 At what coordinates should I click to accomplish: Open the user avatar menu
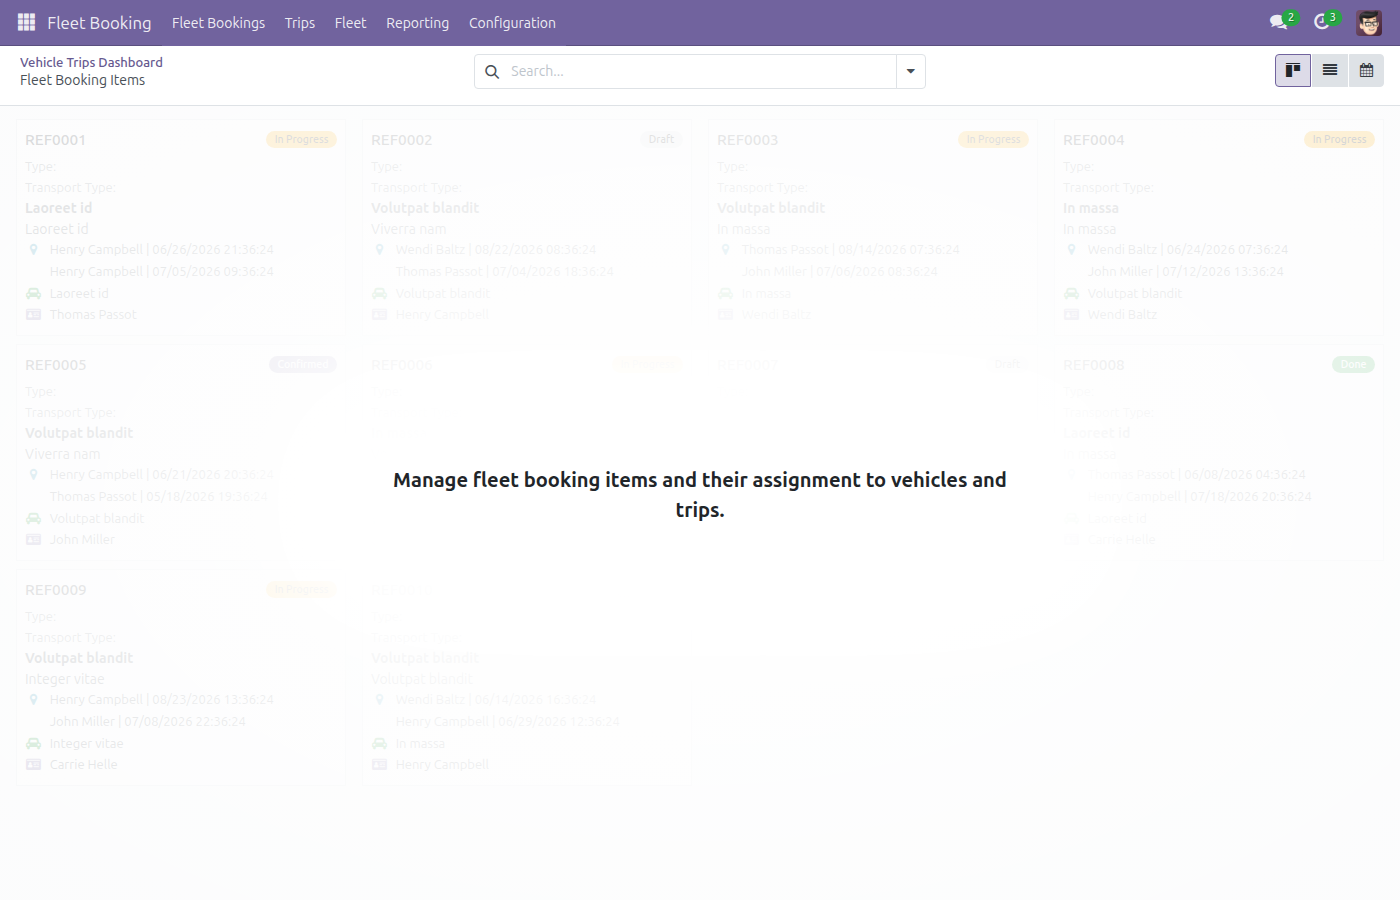tap(1369, 22)
